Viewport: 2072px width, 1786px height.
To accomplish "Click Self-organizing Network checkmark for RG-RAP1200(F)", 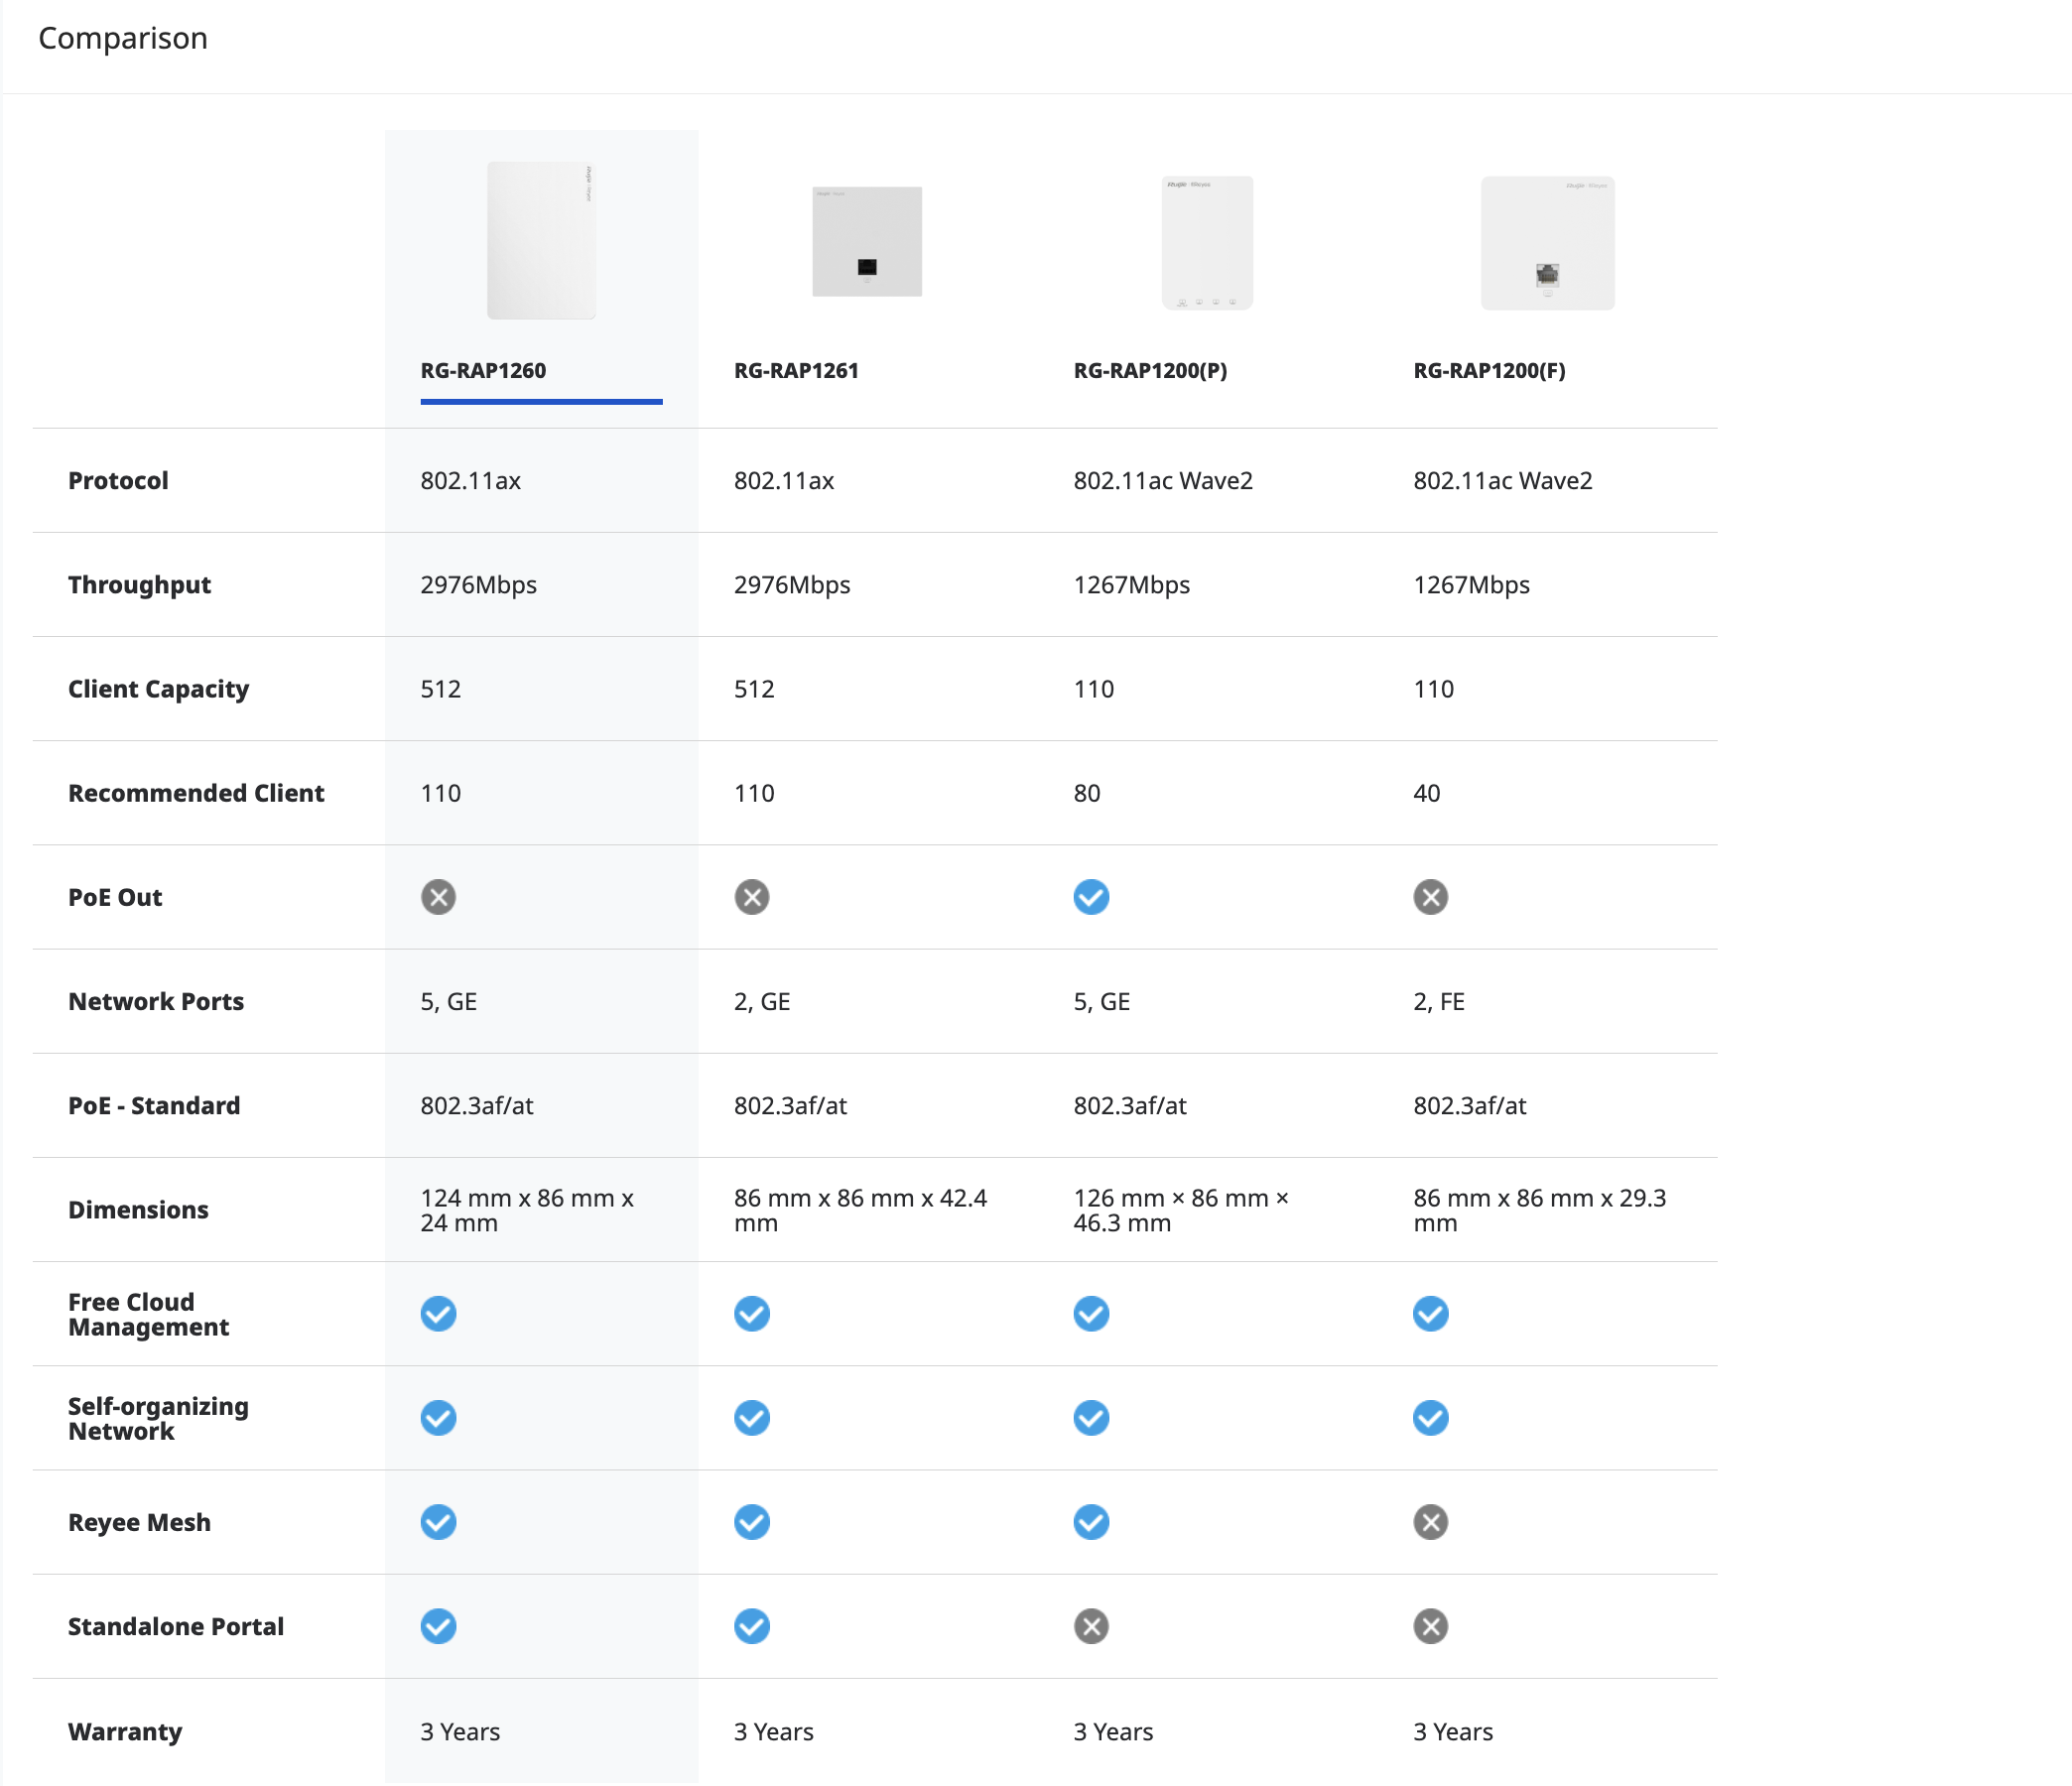I will tap(1430, 1418).
